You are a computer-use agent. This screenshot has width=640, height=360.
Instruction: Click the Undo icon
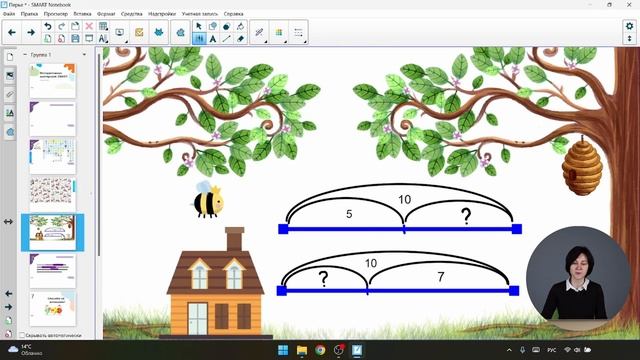(48, 26)
